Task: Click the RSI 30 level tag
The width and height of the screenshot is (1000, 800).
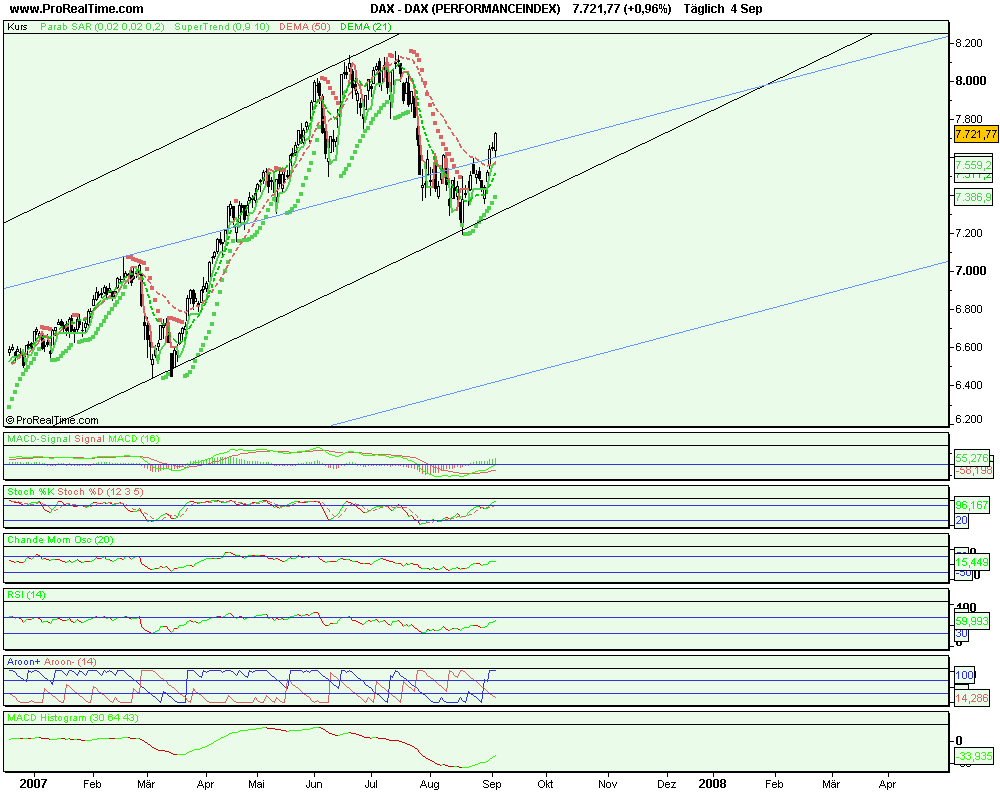Action: [x=961, y=633]
